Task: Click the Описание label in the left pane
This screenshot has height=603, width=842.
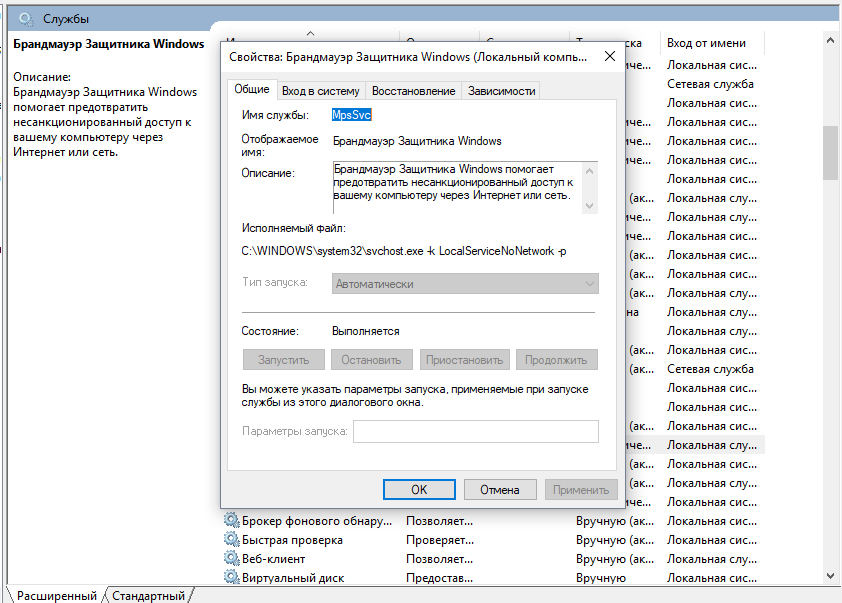Action: (x=42, y=77)
